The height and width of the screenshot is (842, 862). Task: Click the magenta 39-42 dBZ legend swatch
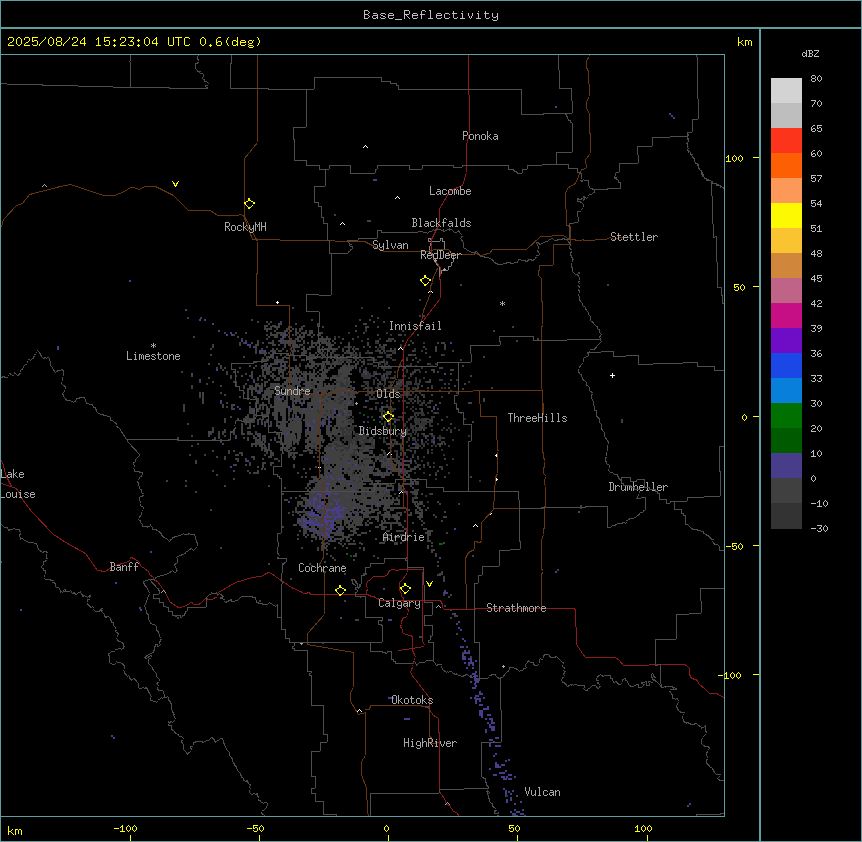786,316
